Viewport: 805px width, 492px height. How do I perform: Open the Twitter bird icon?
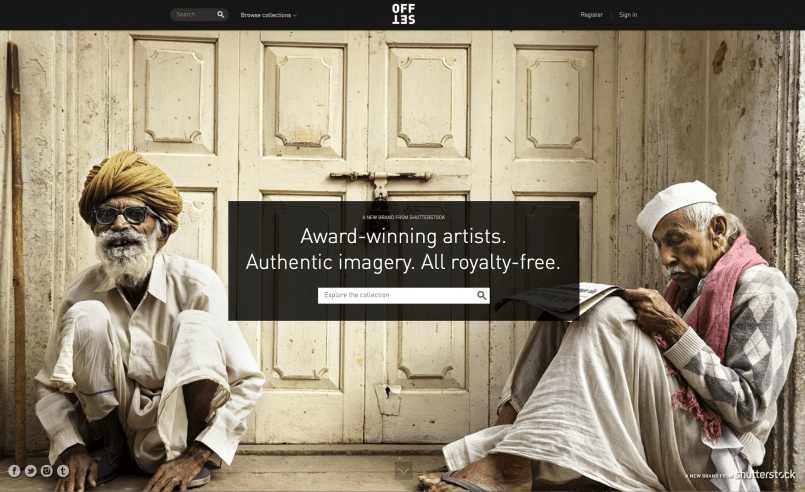pyautogui.click(x=31, y=471)
